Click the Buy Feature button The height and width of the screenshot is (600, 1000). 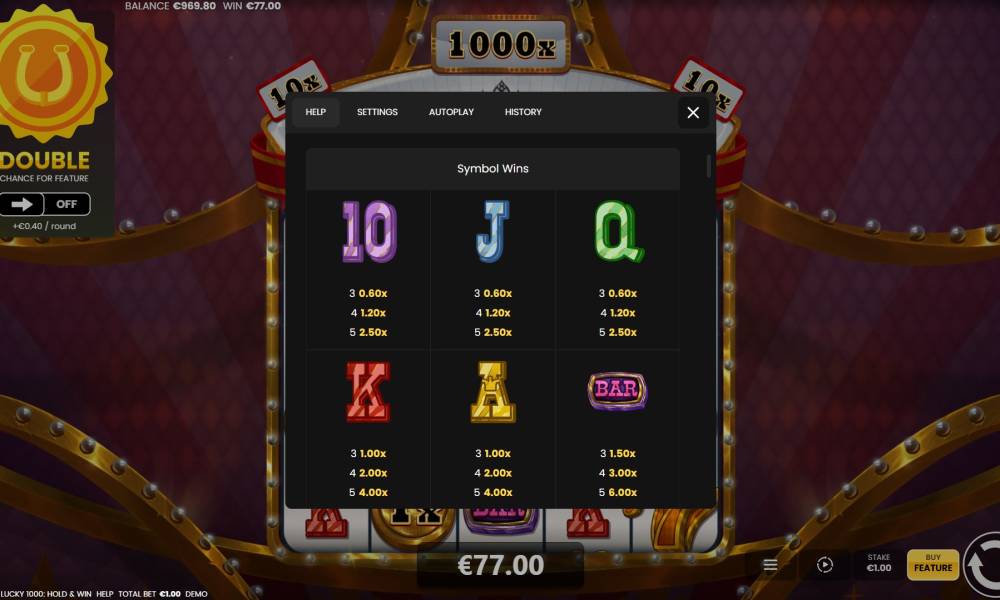[x=932, y=564]
